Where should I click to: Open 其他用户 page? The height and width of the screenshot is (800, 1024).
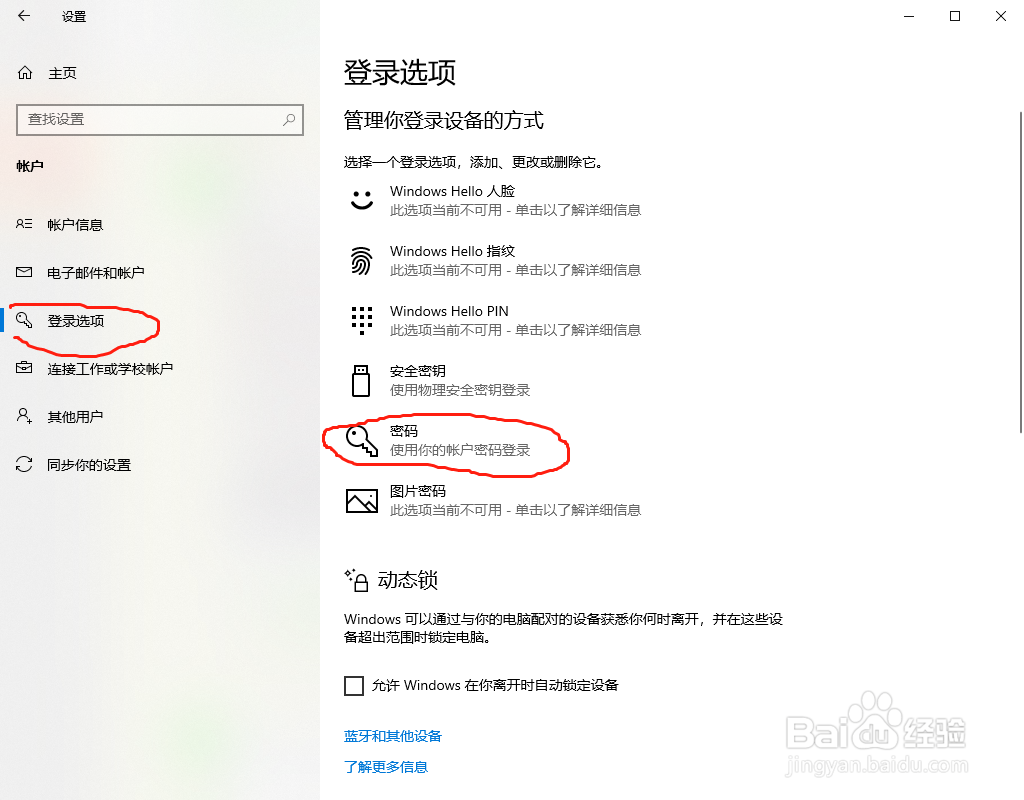(x=75, y=417)
